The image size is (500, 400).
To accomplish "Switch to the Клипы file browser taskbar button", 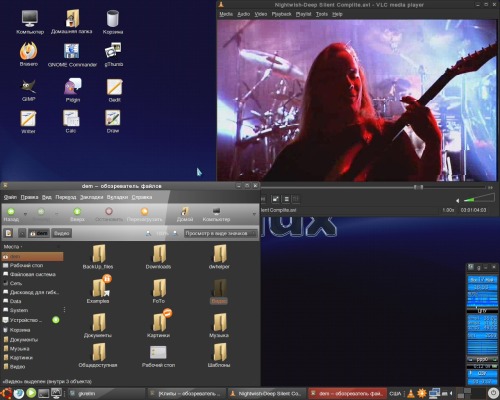I will pyautogui.click(x=187, y=394).
